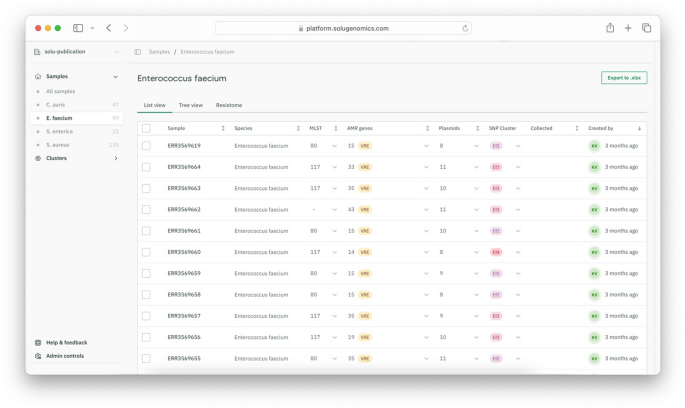Open Admin controls icon
Image resolution: width=685 pixels, height=408 pixels.
click(x=38, y=356)
